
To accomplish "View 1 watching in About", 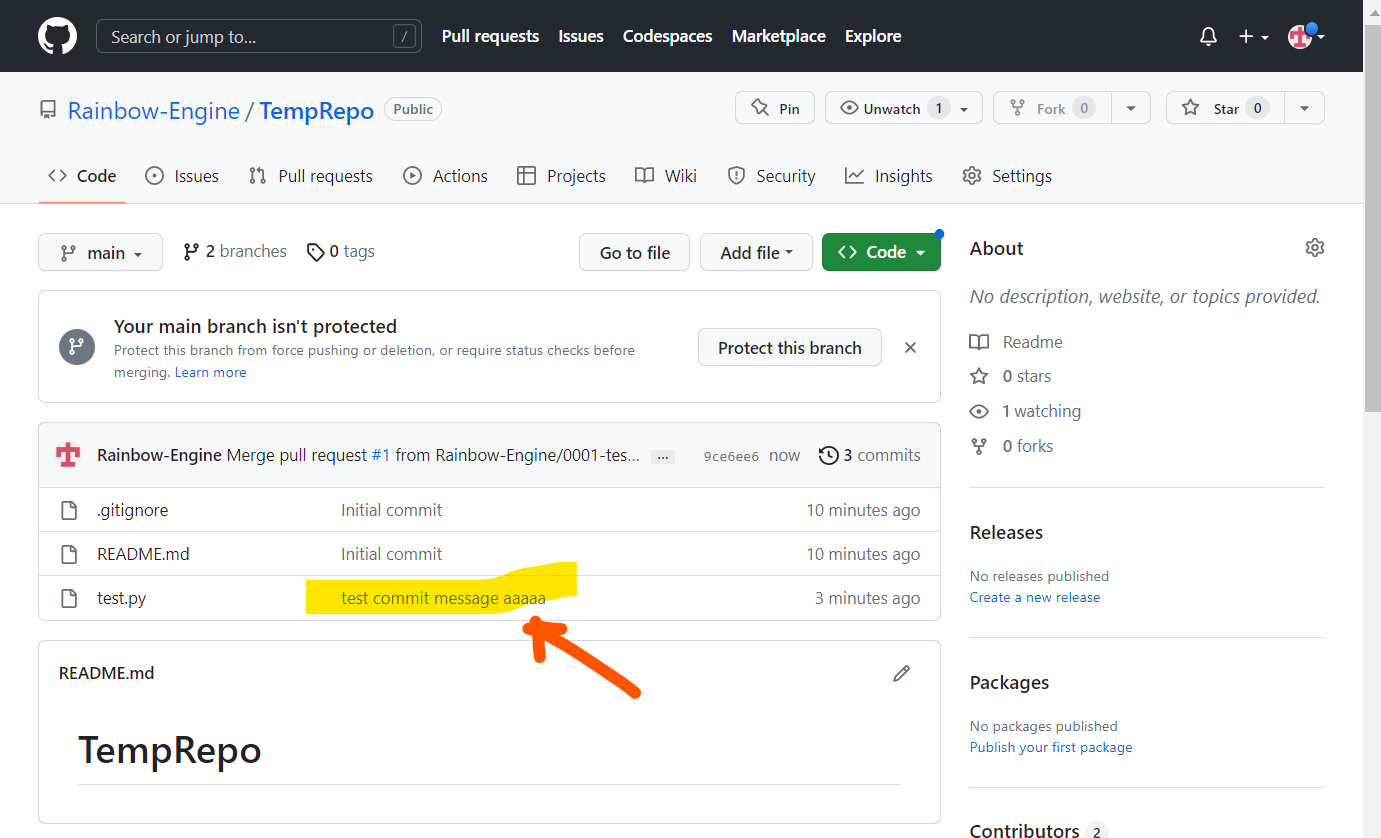I will (1026, 411).
